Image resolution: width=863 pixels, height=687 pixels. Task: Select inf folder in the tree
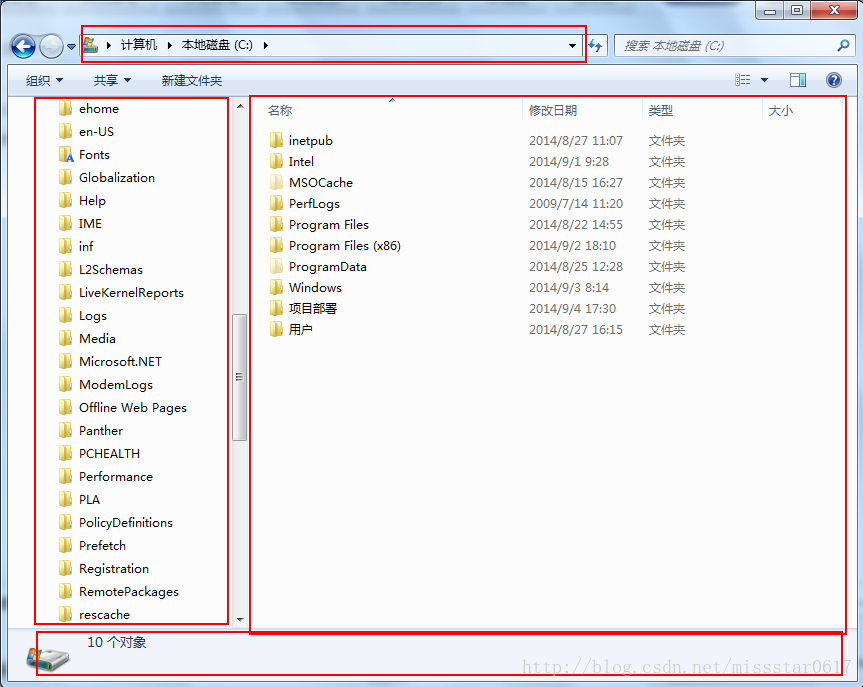click(86, 247)
